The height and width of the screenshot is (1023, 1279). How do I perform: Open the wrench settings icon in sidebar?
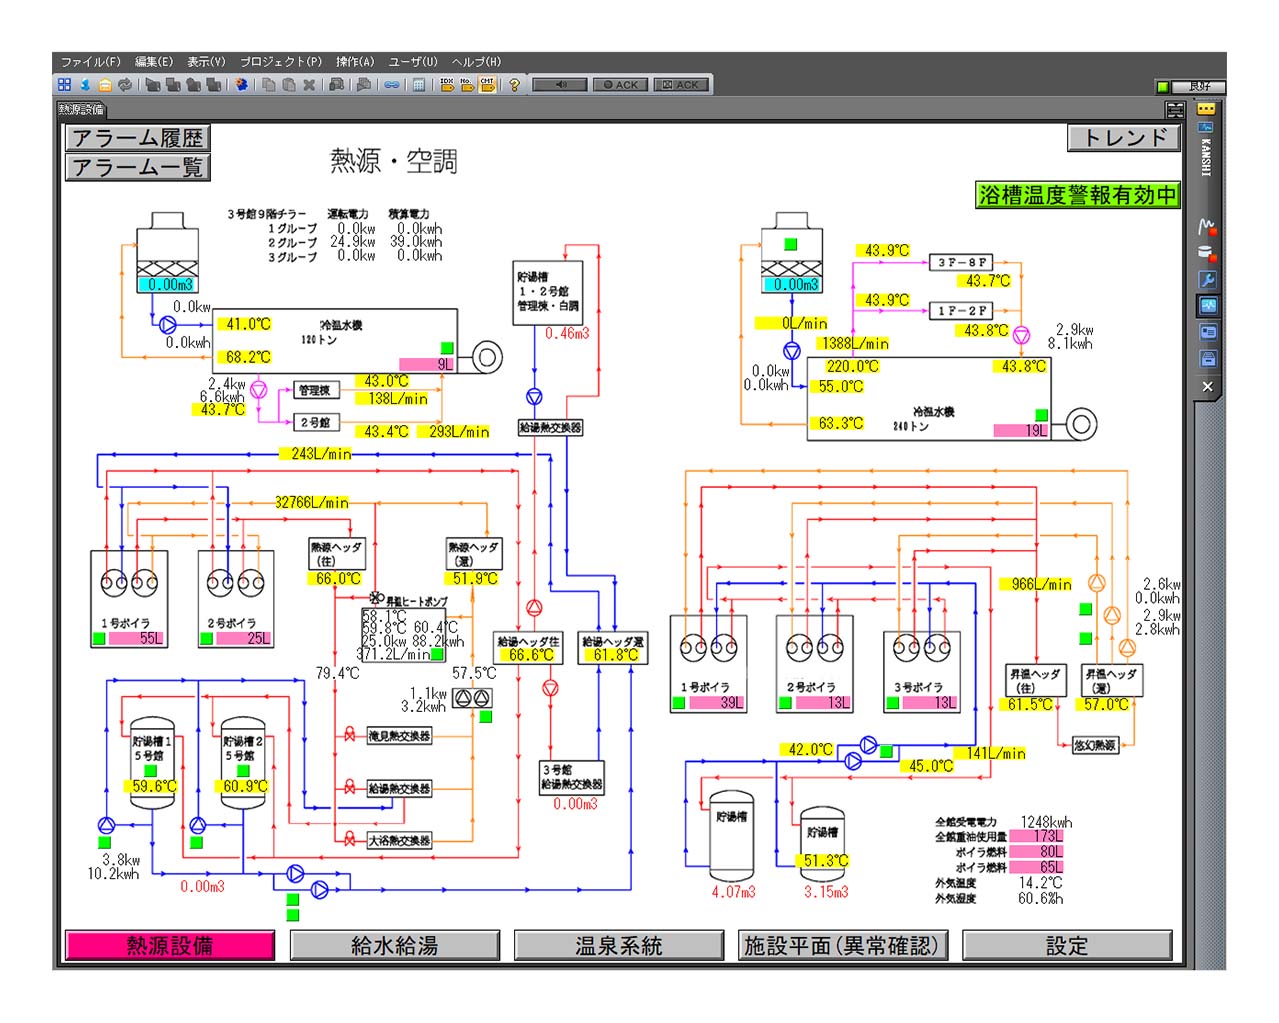1207,279
